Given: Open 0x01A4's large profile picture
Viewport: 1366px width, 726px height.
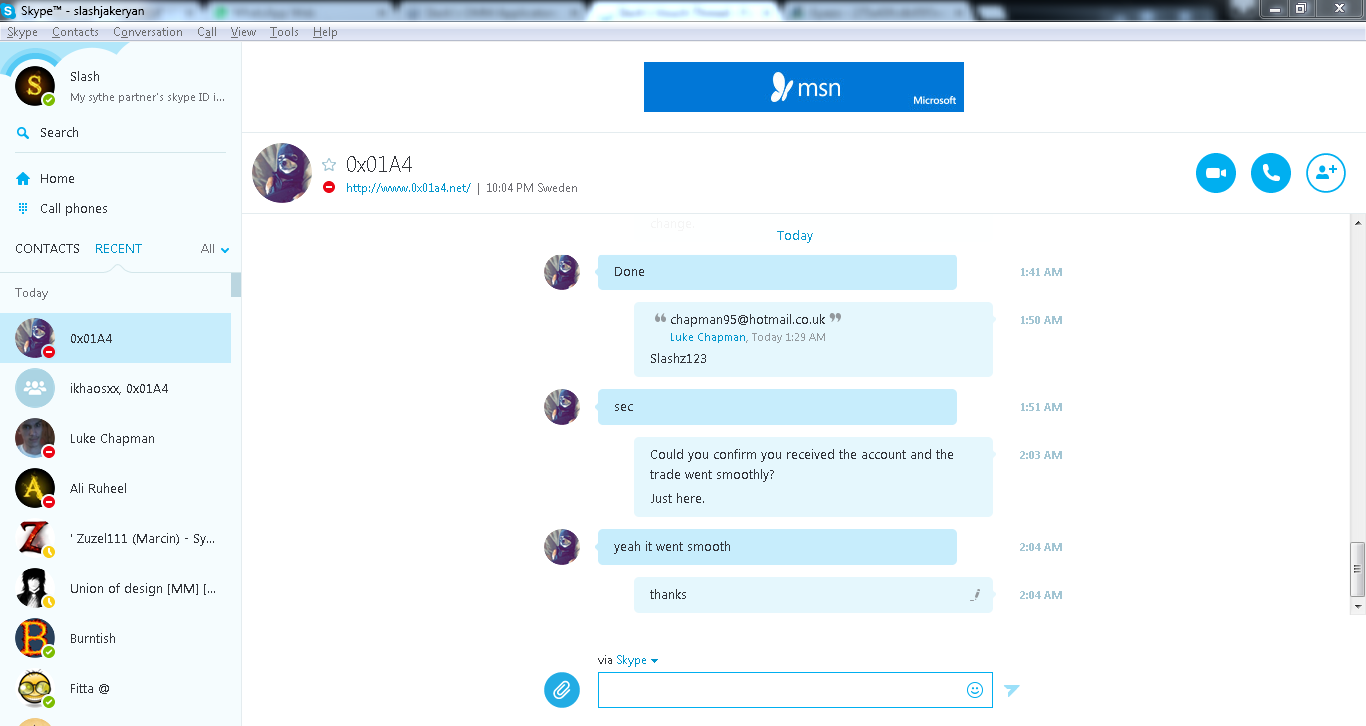Looking at the screenshot, I should pyautogui.click(x=282, y=173).
